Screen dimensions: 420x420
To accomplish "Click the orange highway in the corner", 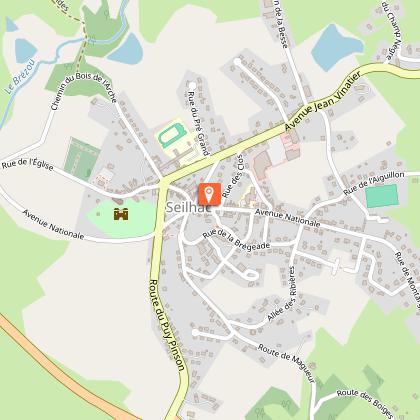I will [60, 370].
